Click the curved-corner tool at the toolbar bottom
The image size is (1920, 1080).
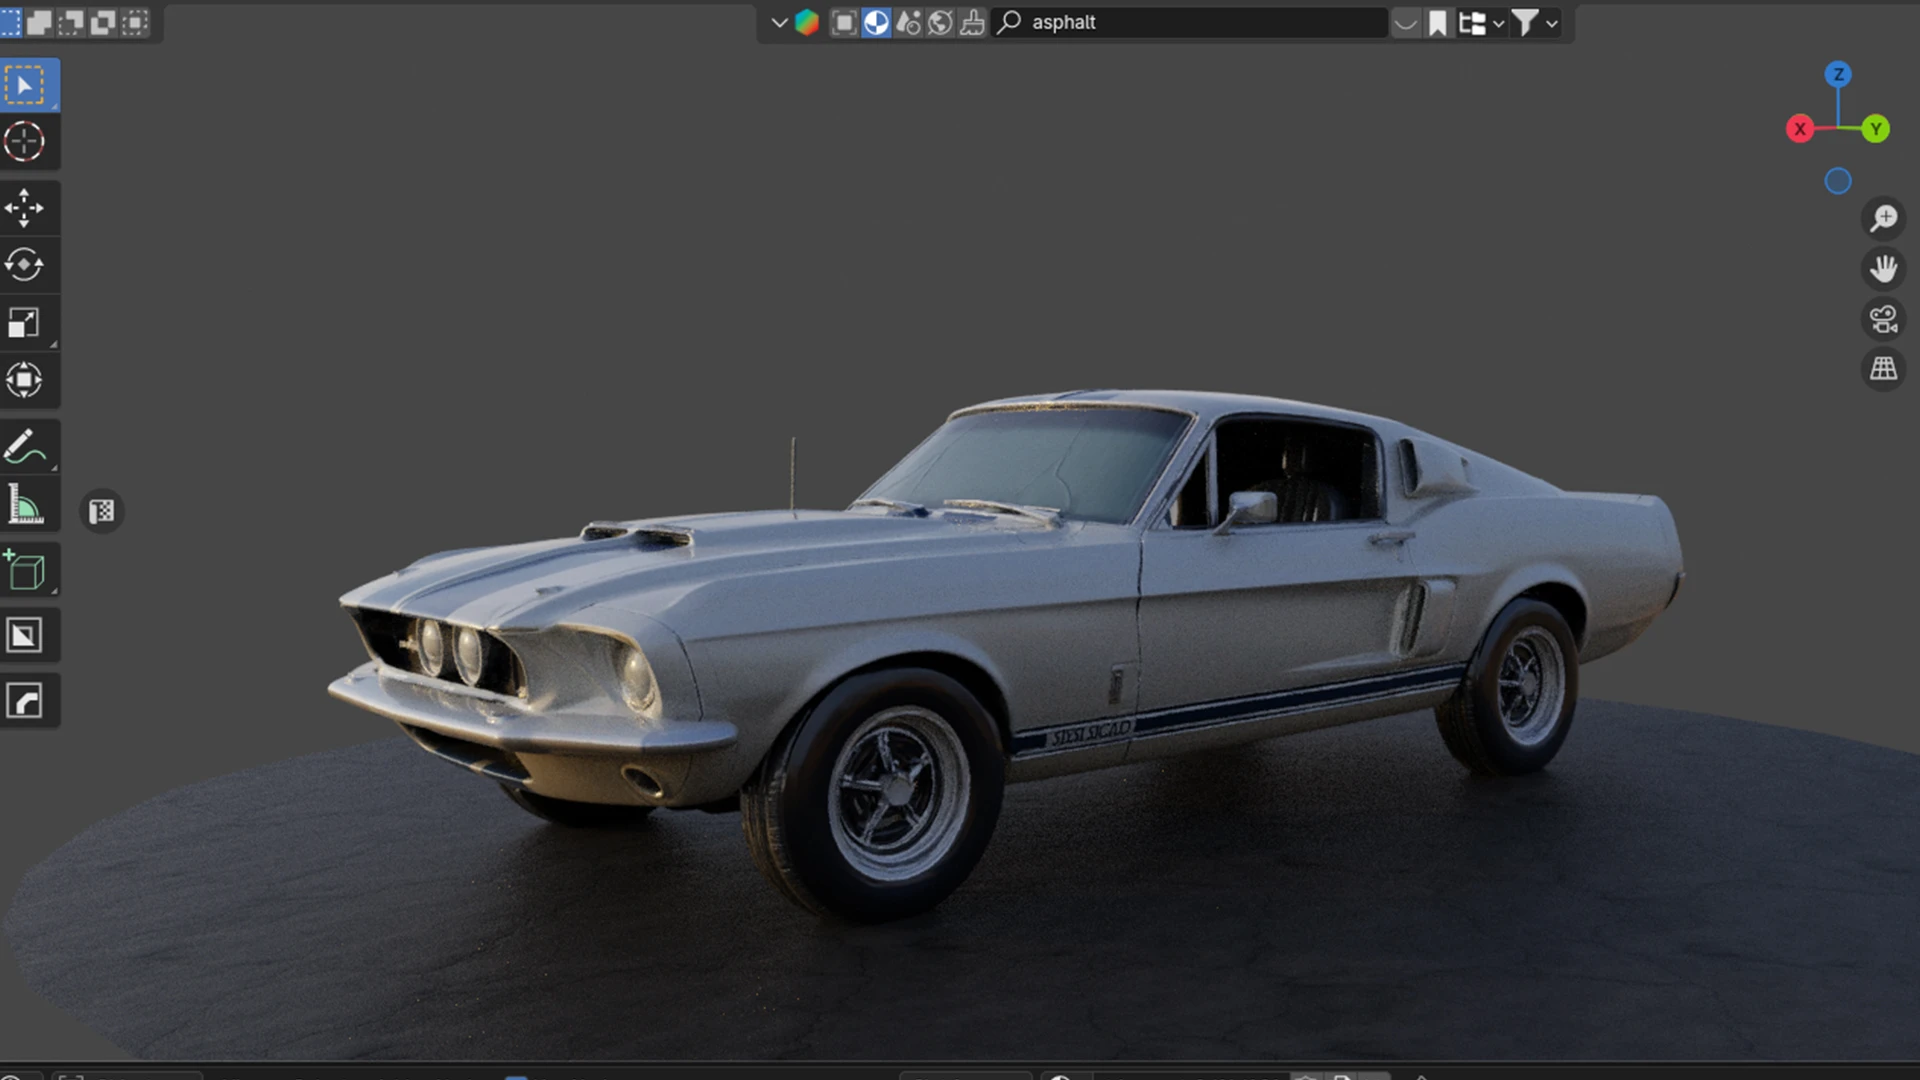(25, 701)
